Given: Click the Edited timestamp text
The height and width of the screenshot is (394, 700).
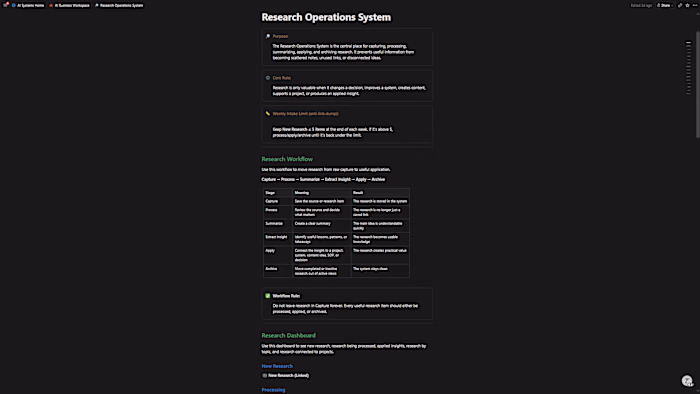Looking at the screenshot, I should click(641, 5).
